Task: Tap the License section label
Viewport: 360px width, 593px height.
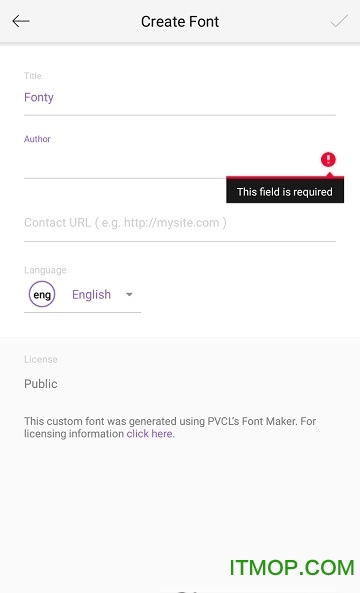Action: (x=40, y=359)
